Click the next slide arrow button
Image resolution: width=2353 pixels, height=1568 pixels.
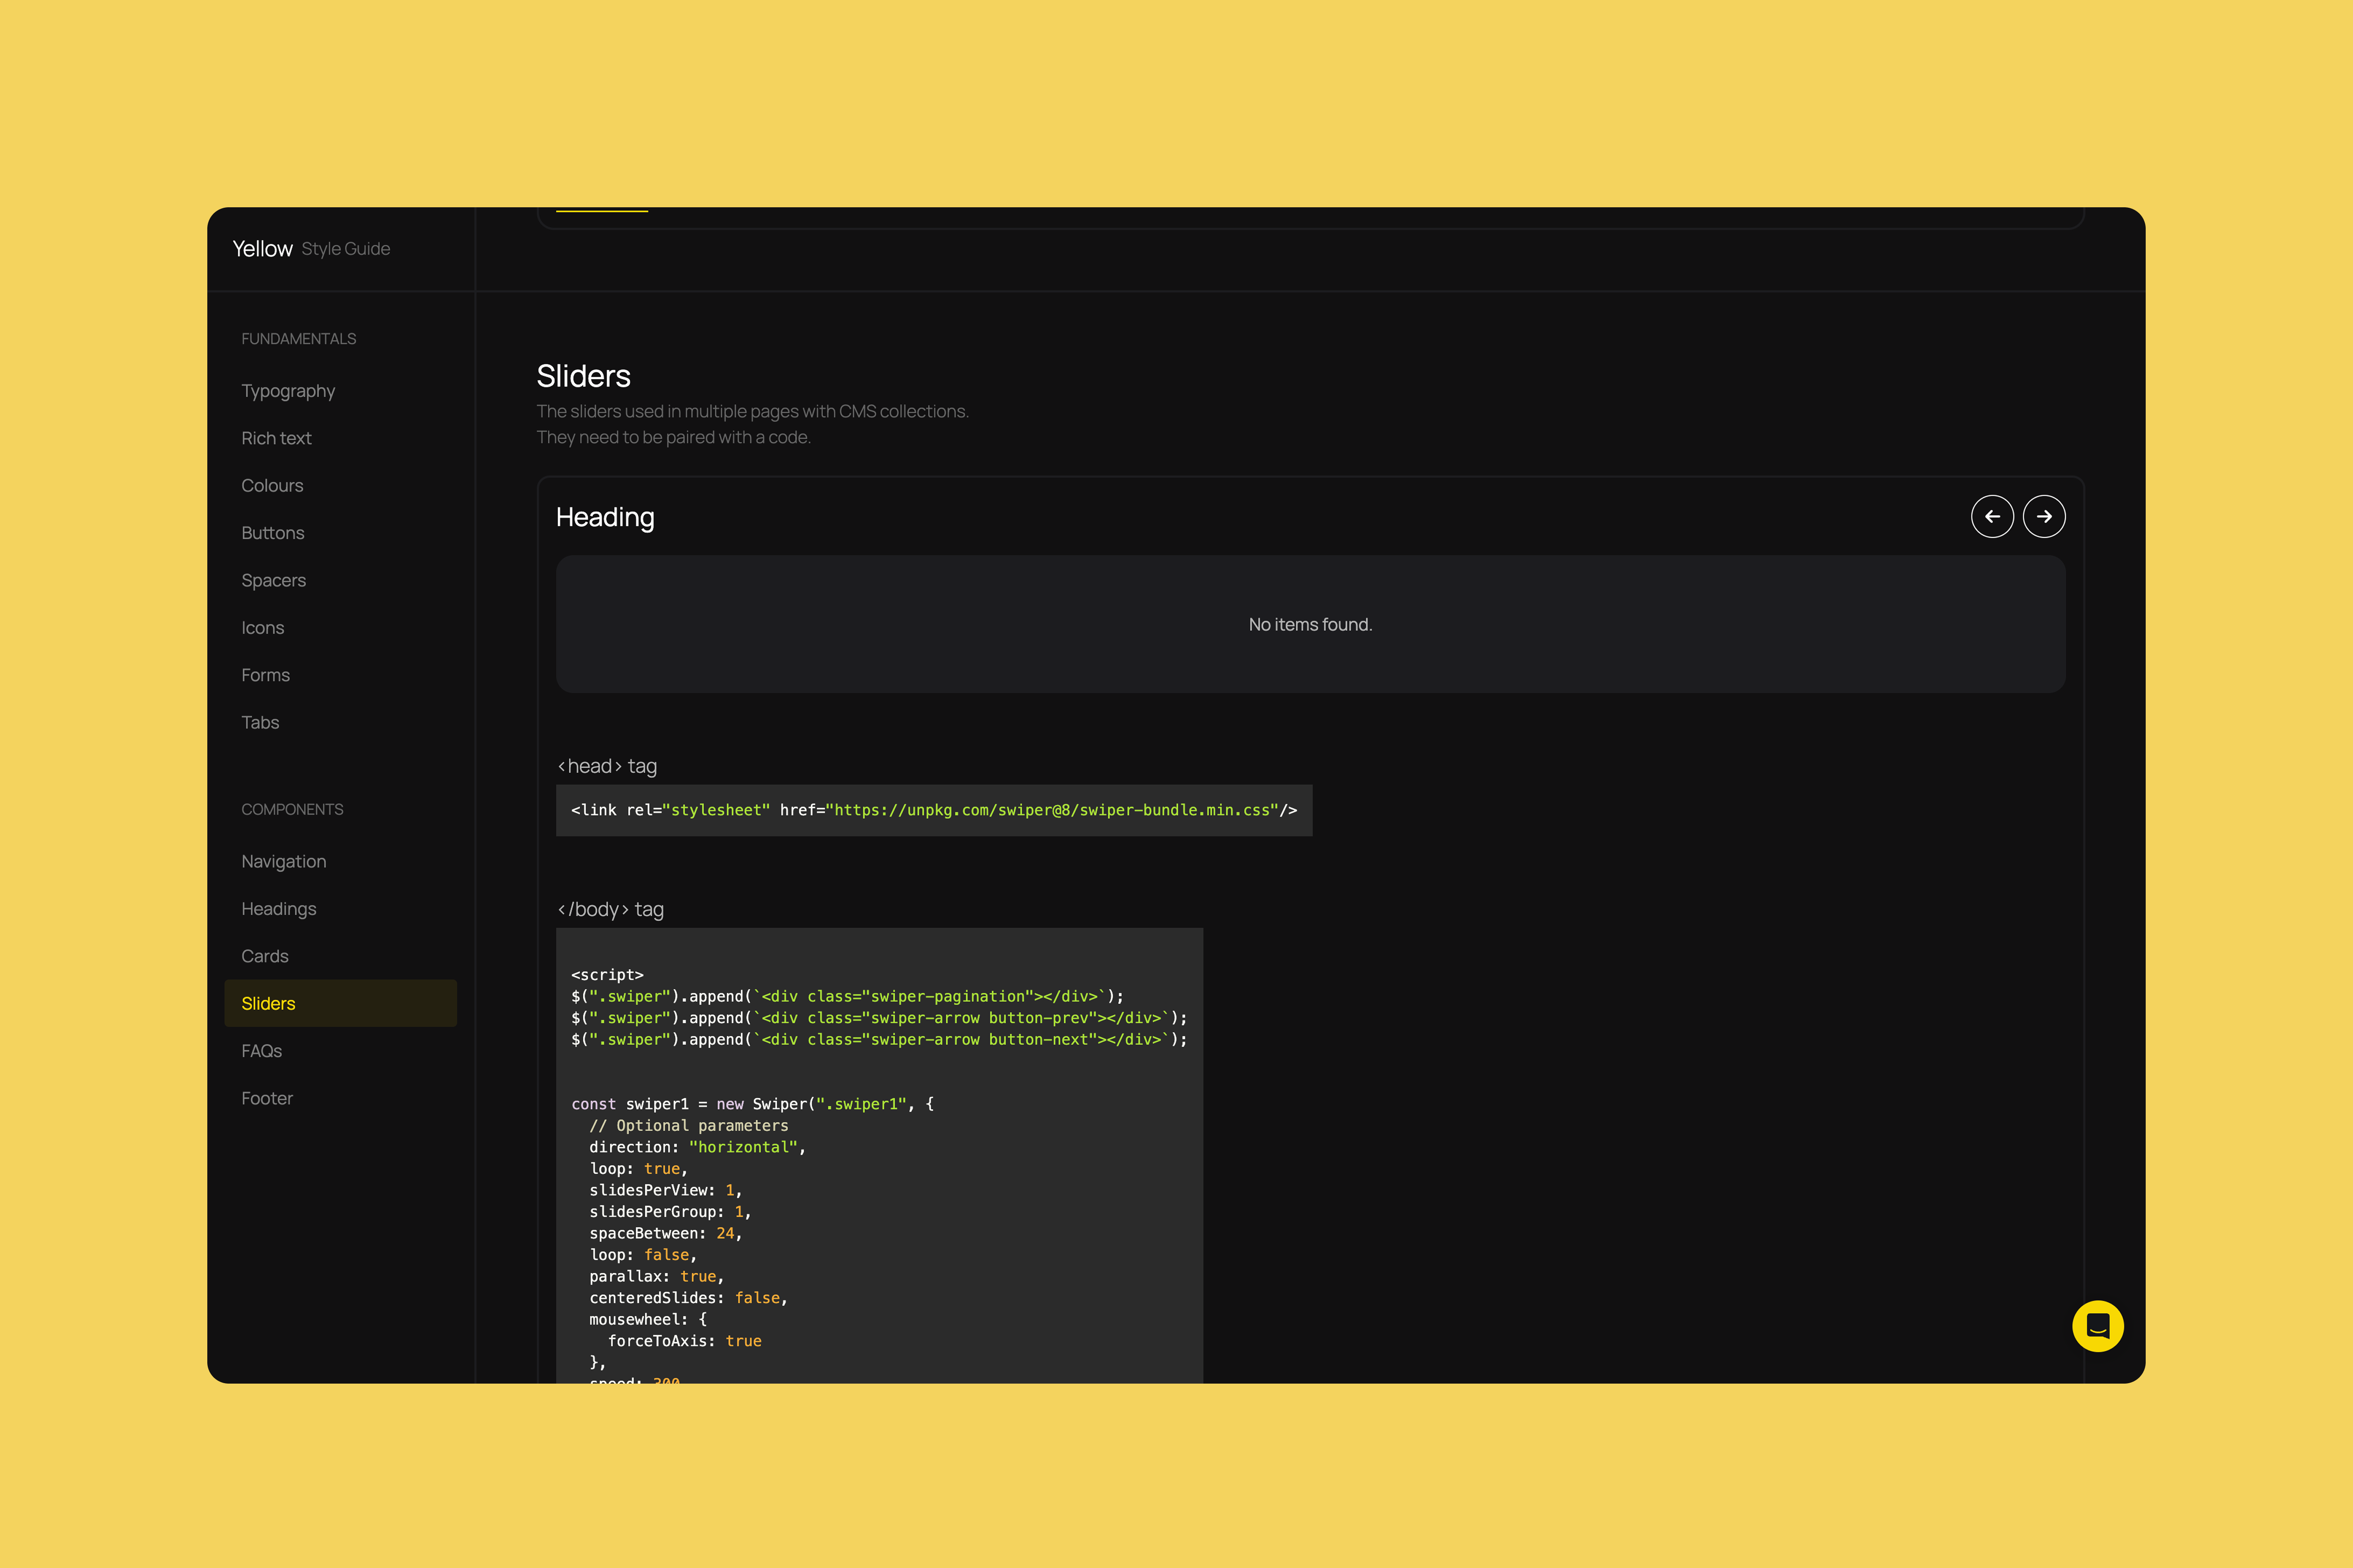(x=2044, y=517)
